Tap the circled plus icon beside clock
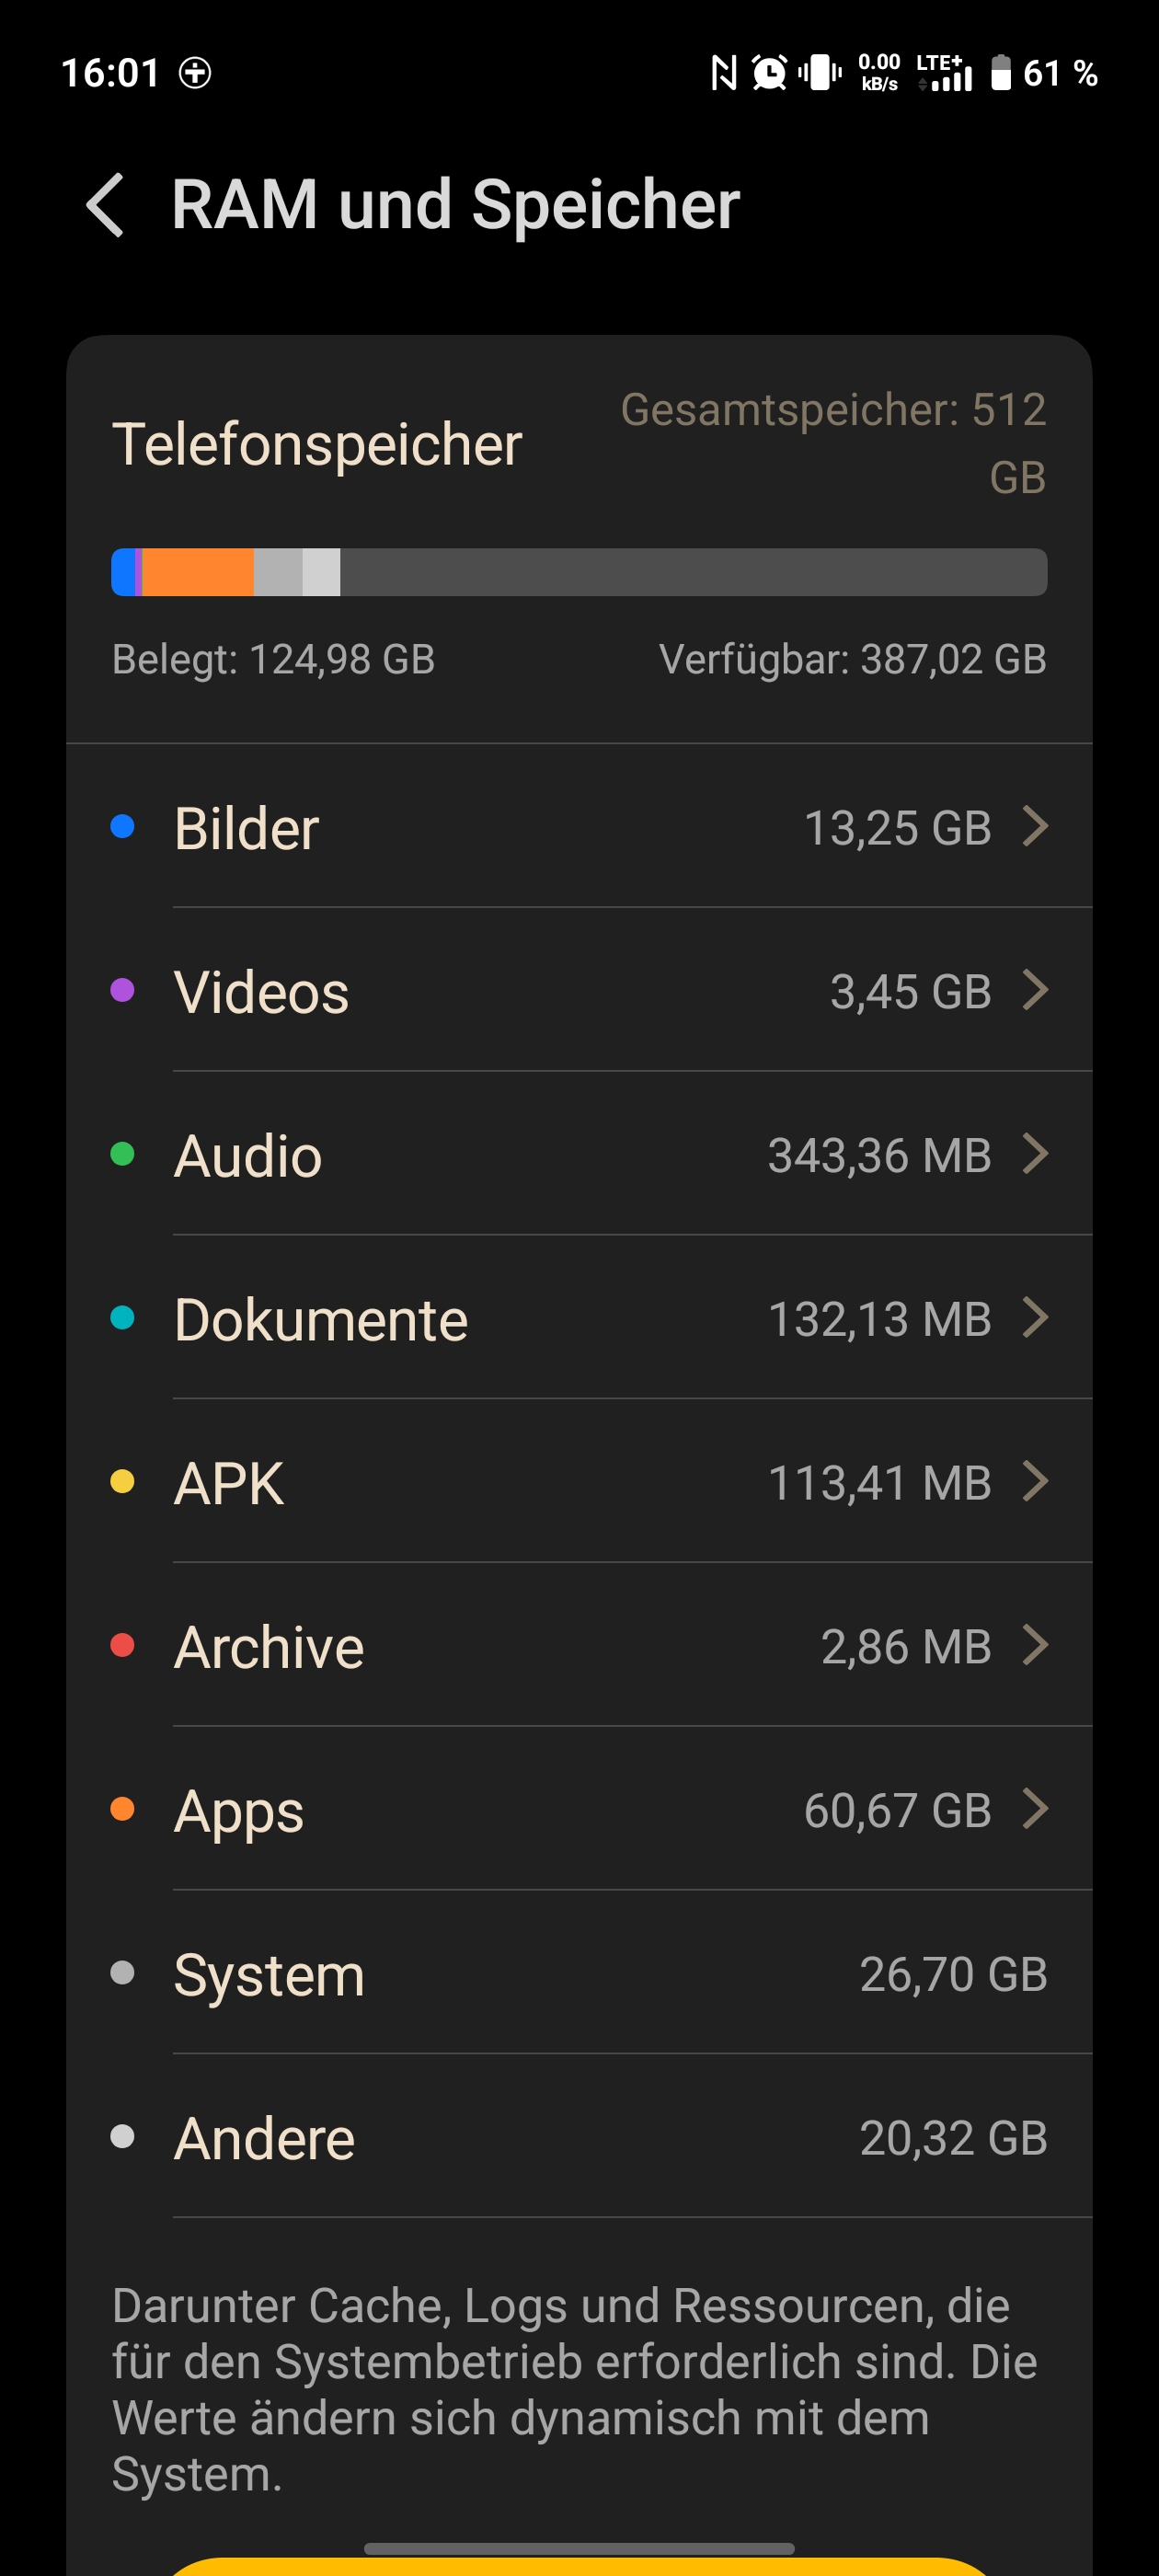This screenshot has width=1159, height=2576. (x=195, y=73)
